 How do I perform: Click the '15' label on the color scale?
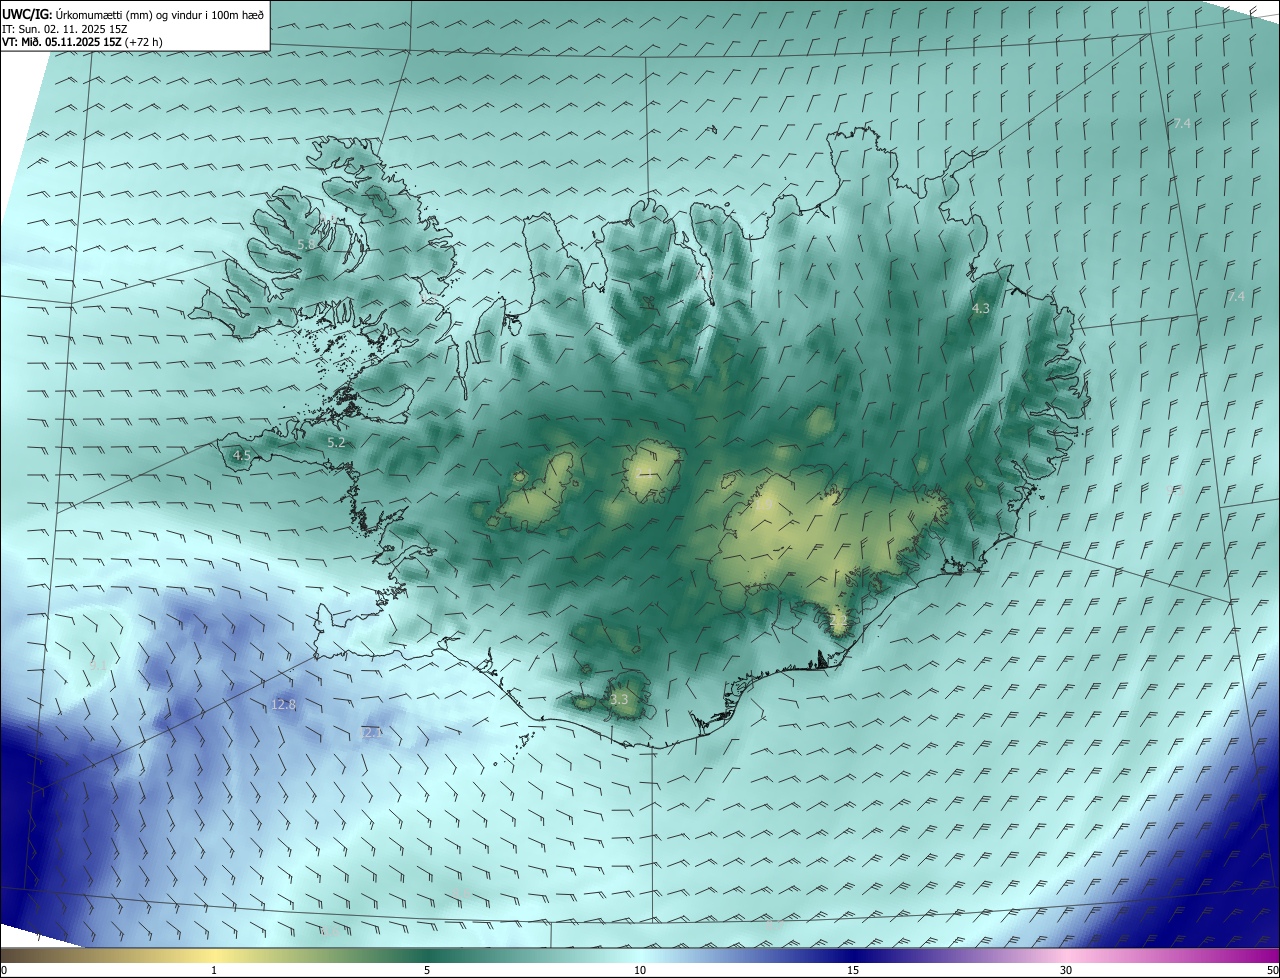coord(853,971)
